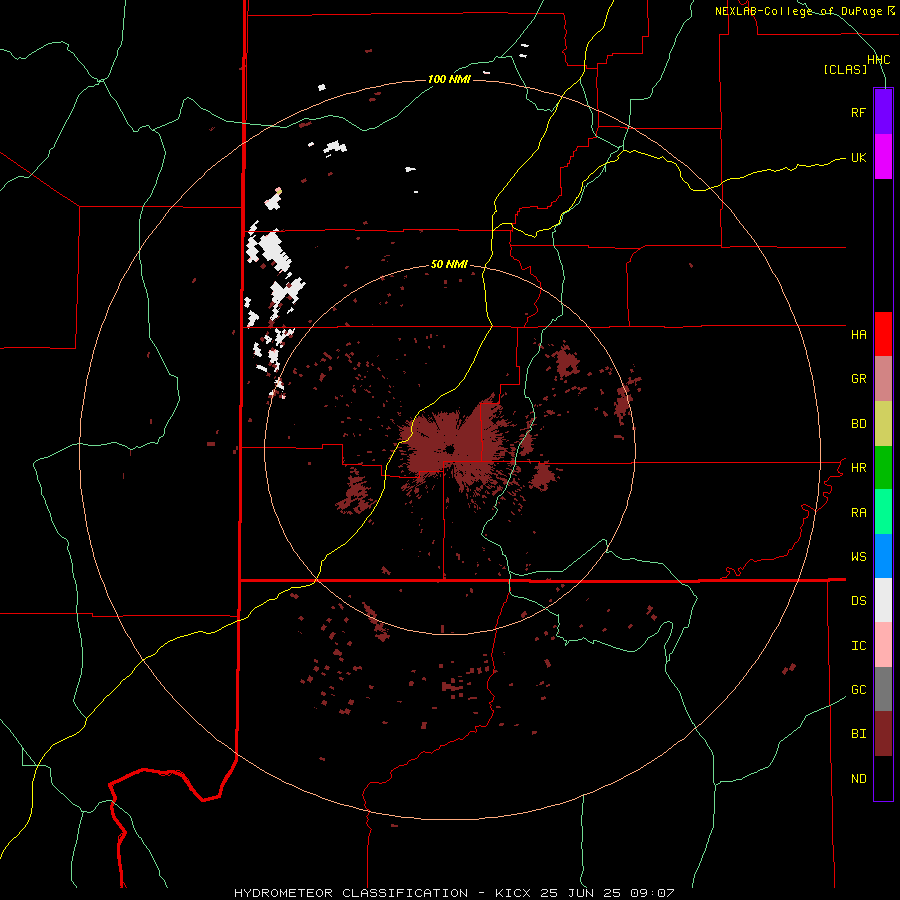Viewport: 900px width, 900px height.
Task: Click the red HA legend swatch
Action: tap(883, 334)
